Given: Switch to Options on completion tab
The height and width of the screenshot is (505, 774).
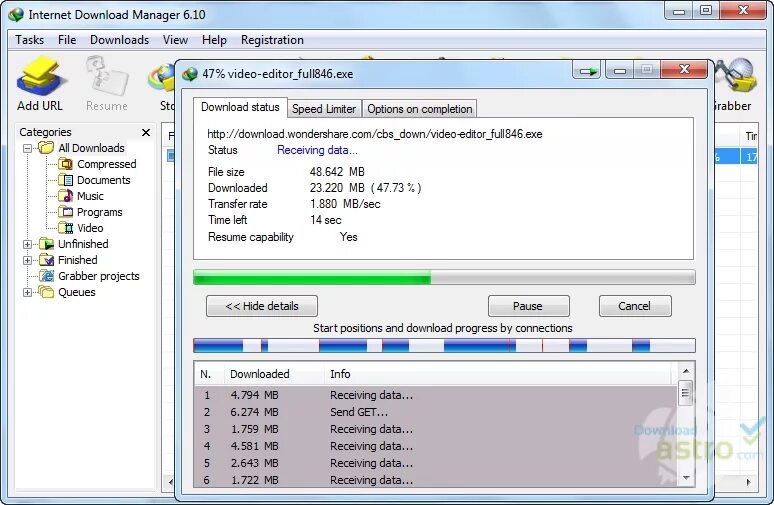Looking at the screenshot, I should tap(420, 109).
